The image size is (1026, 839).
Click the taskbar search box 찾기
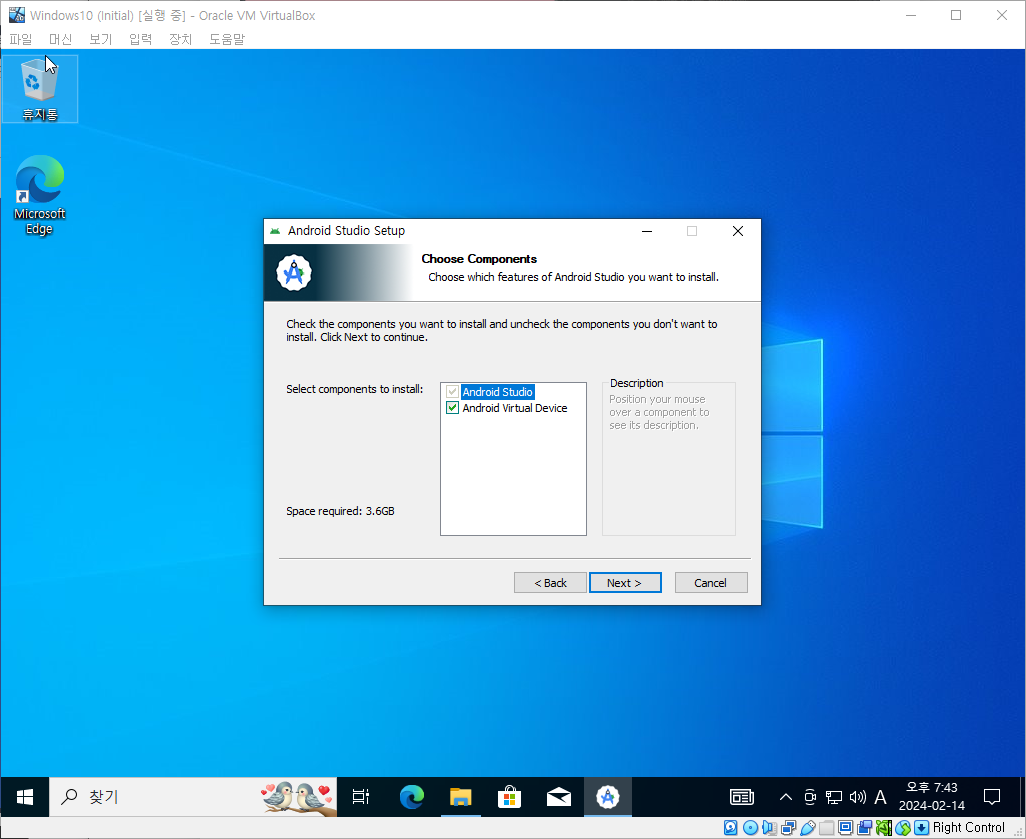click(193, 796)
